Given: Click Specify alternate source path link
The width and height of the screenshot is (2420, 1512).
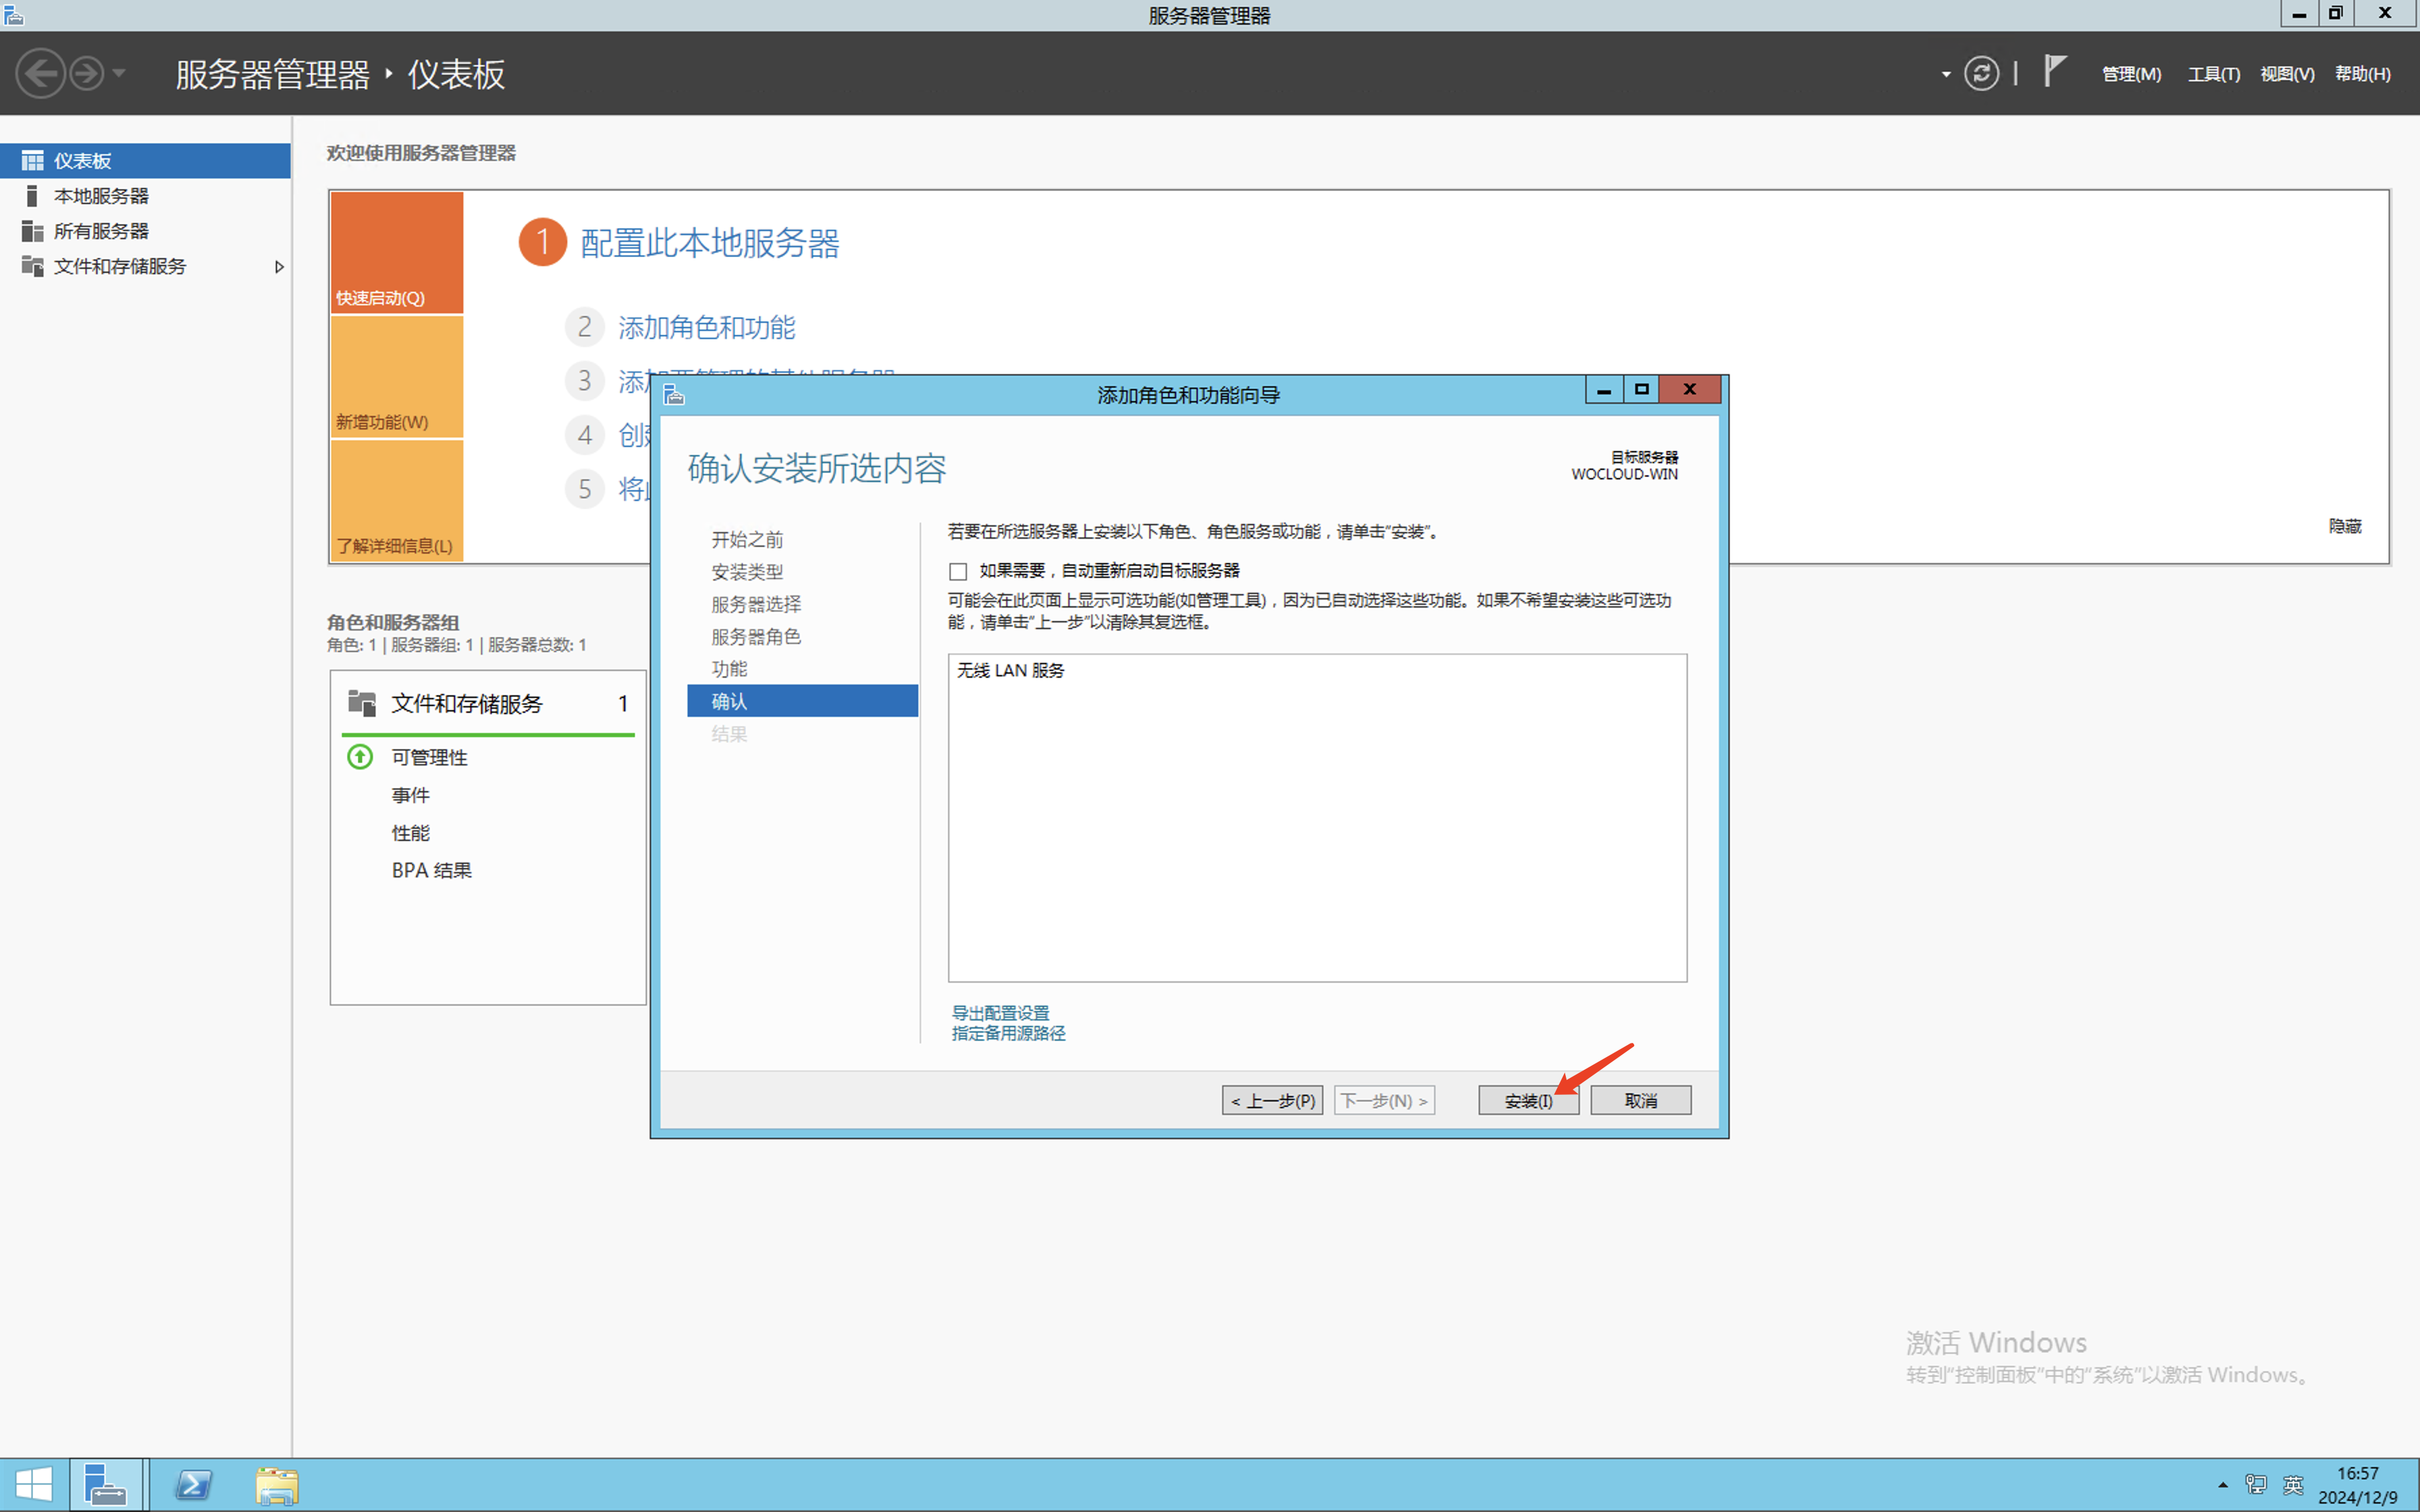Looking at the screenshot, I should (1008, 1033).
